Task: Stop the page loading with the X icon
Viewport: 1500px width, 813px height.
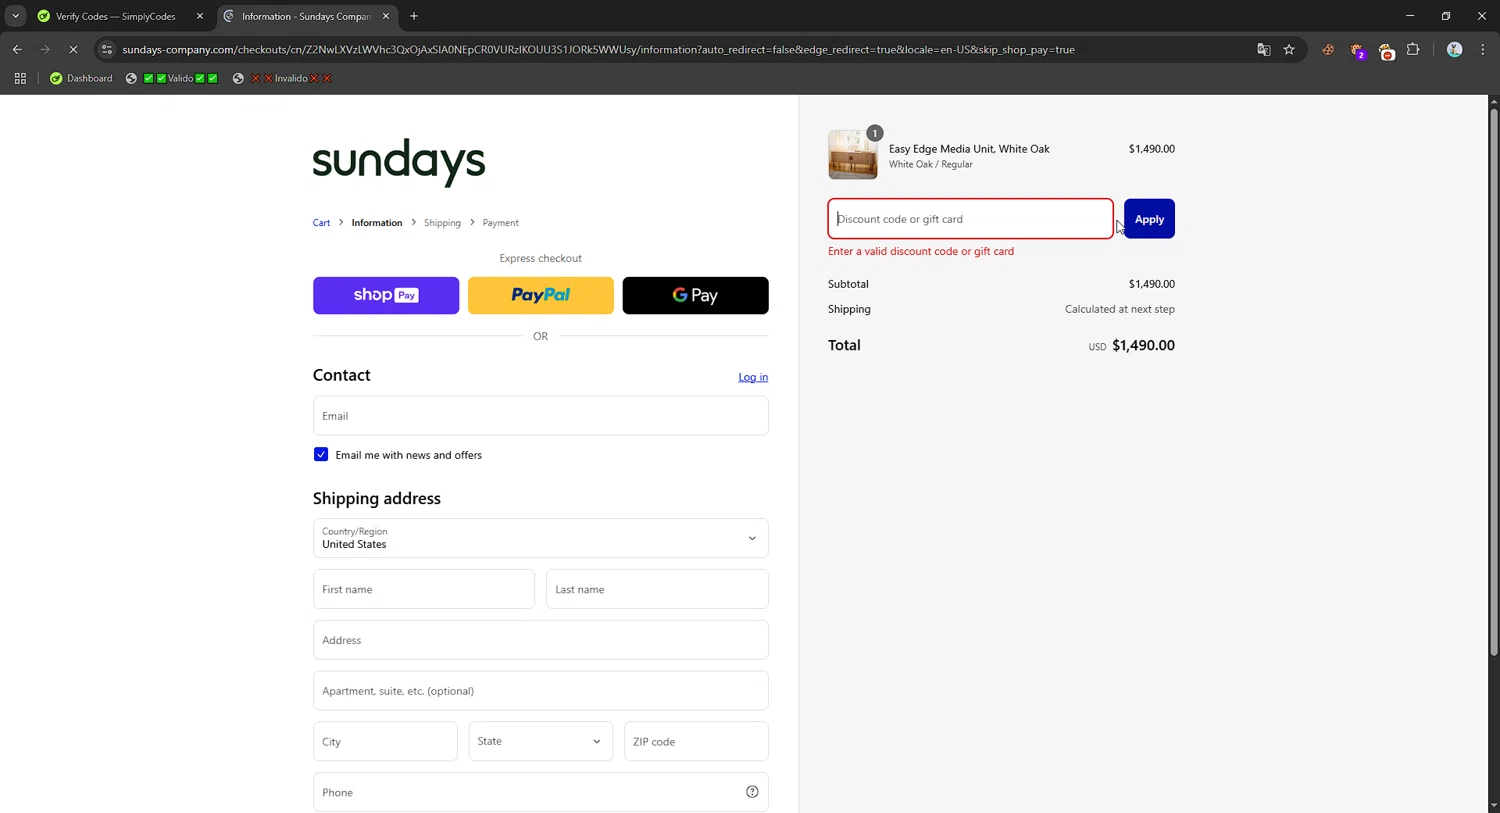Action: point(73,49)
